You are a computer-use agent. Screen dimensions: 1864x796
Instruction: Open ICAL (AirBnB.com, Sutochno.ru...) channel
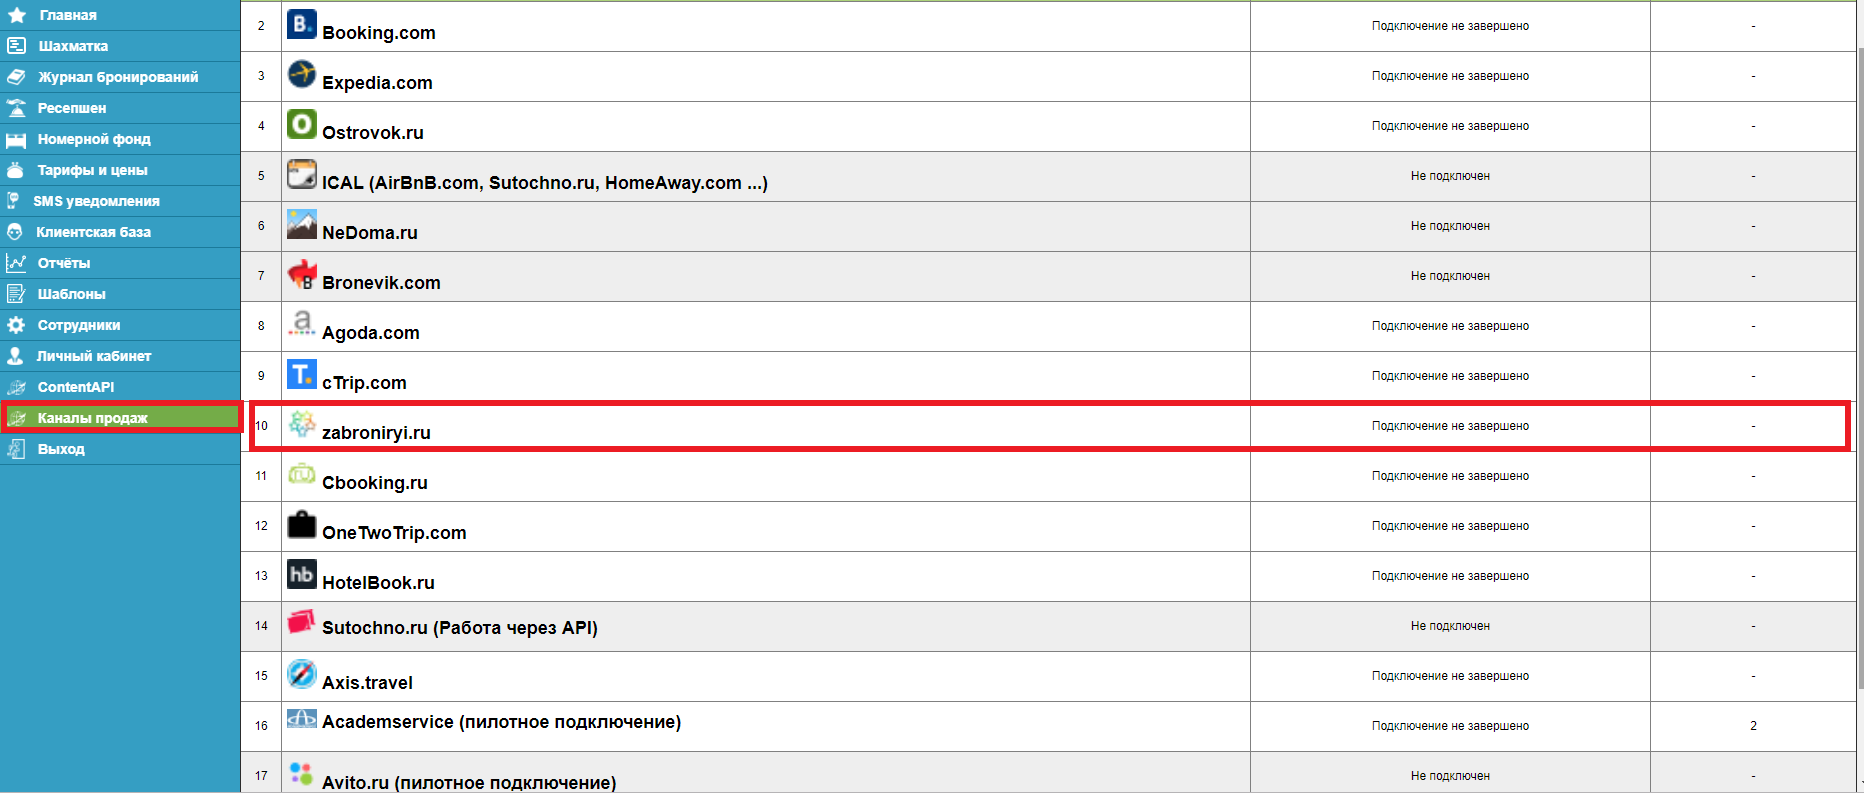[545, 183]
